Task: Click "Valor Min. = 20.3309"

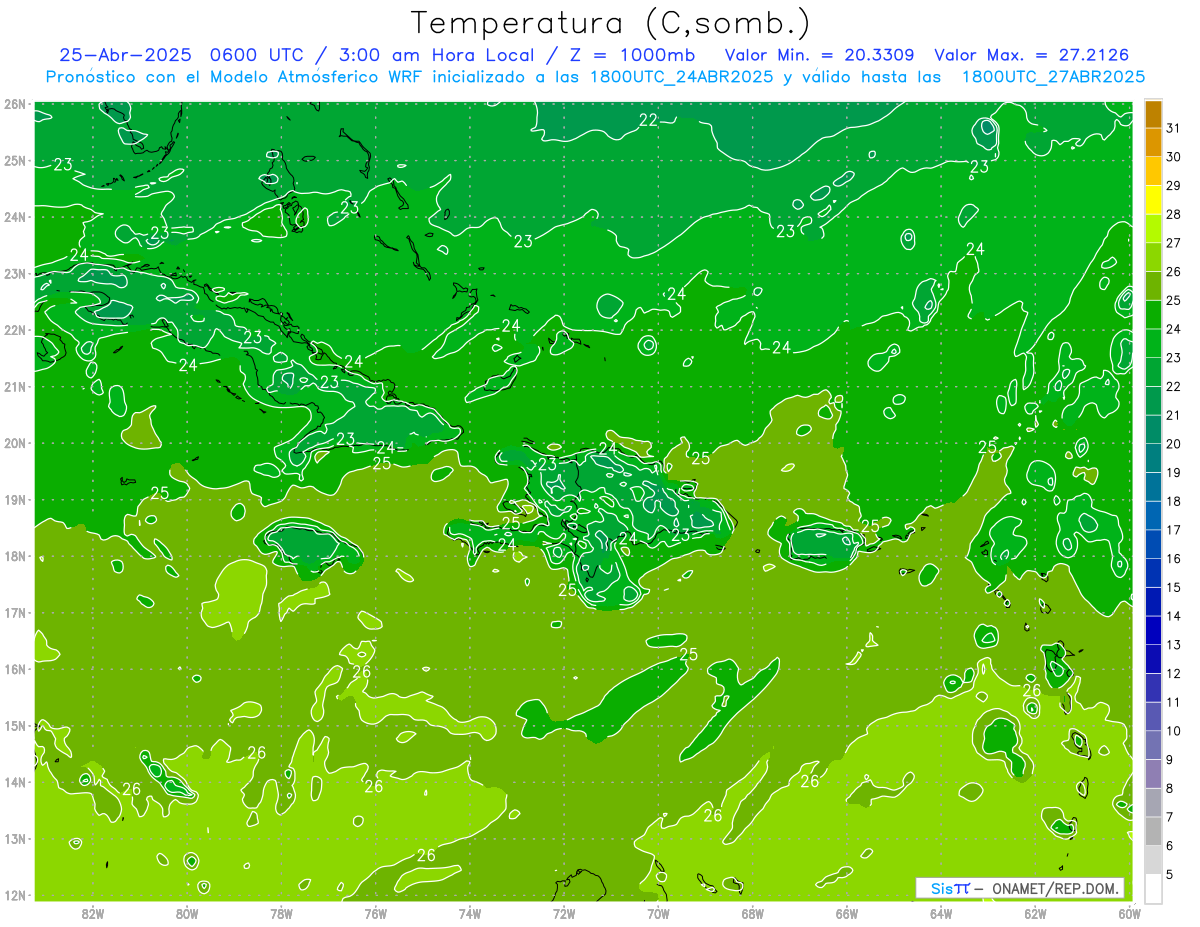Action: [819, 55]
